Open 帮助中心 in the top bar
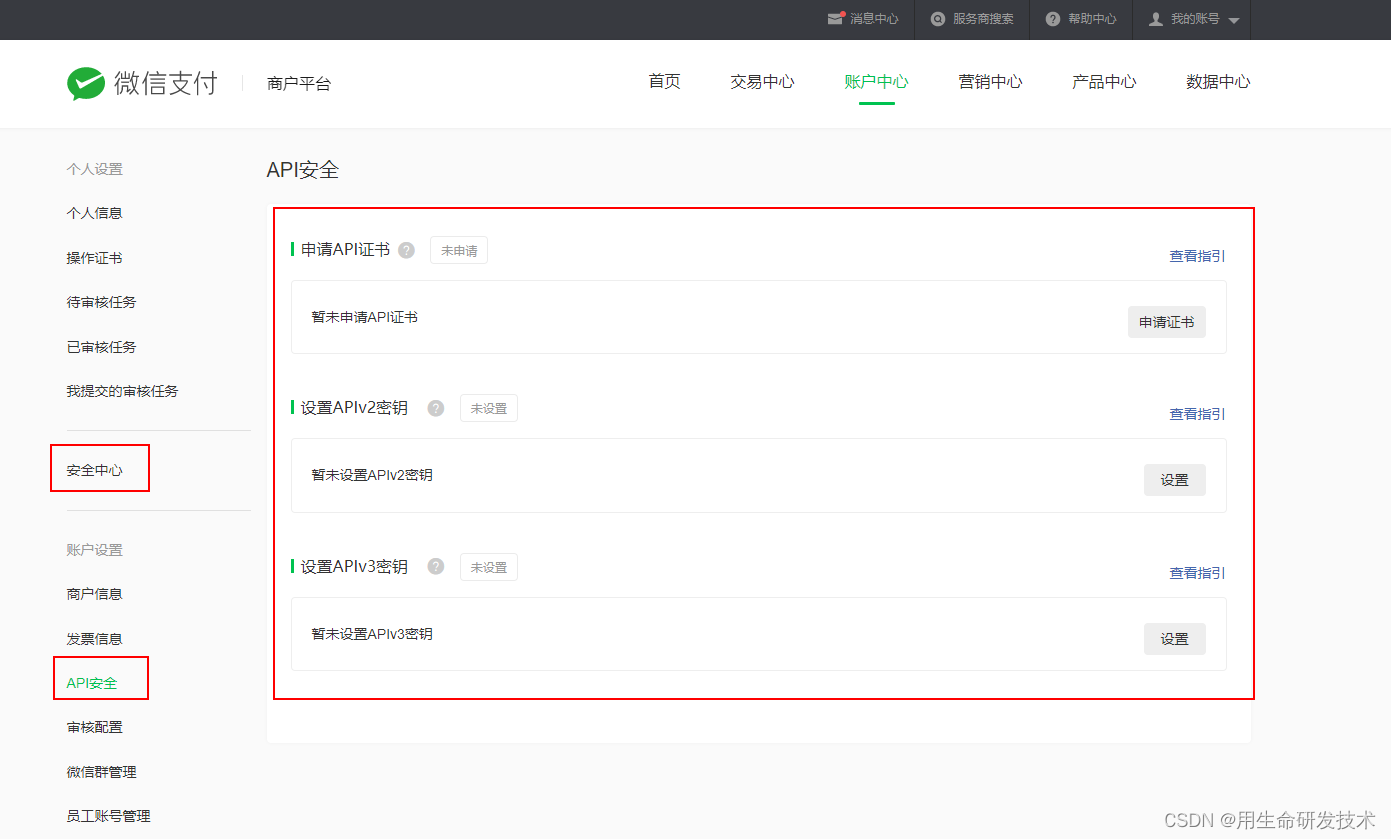This screenshot has height=839, width=1391. tap(1092, 19)
